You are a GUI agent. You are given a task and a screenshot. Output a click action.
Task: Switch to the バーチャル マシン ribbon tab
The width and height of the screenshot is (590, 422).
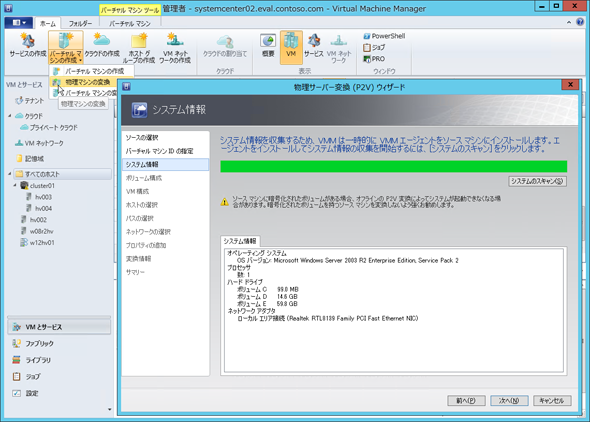tap(130, 23)
